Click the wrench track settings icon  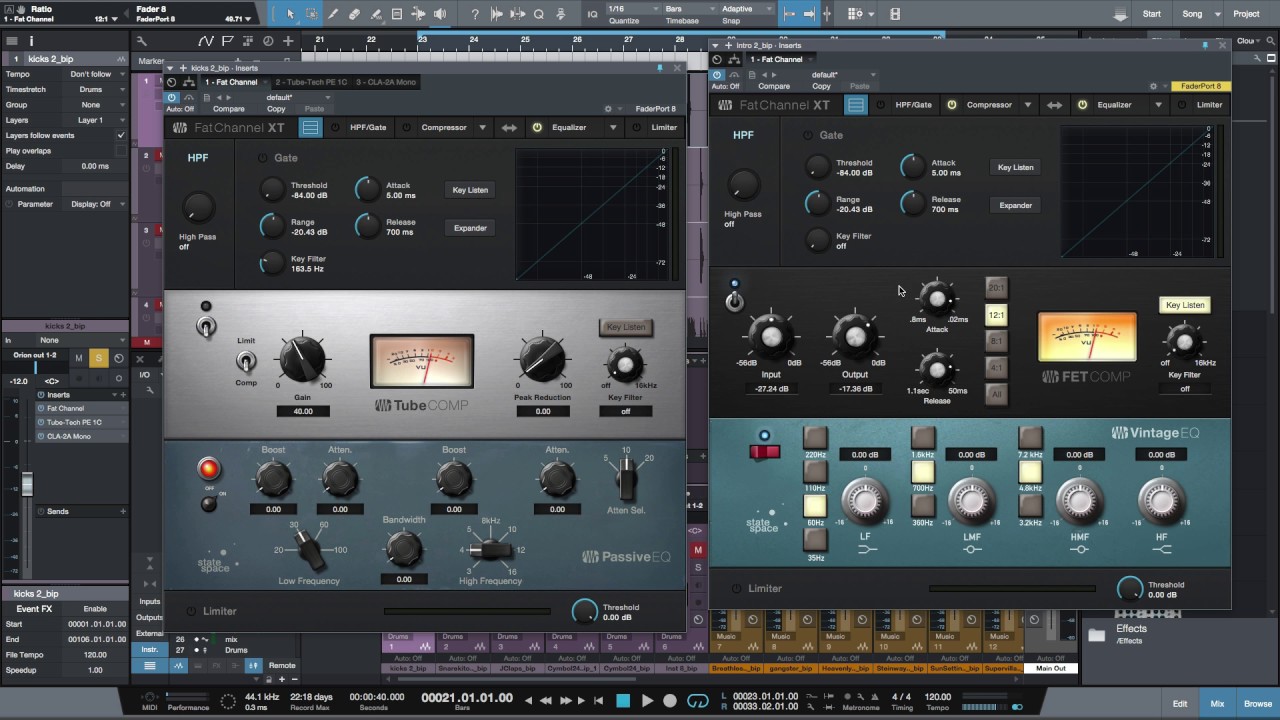coord(142,41)
